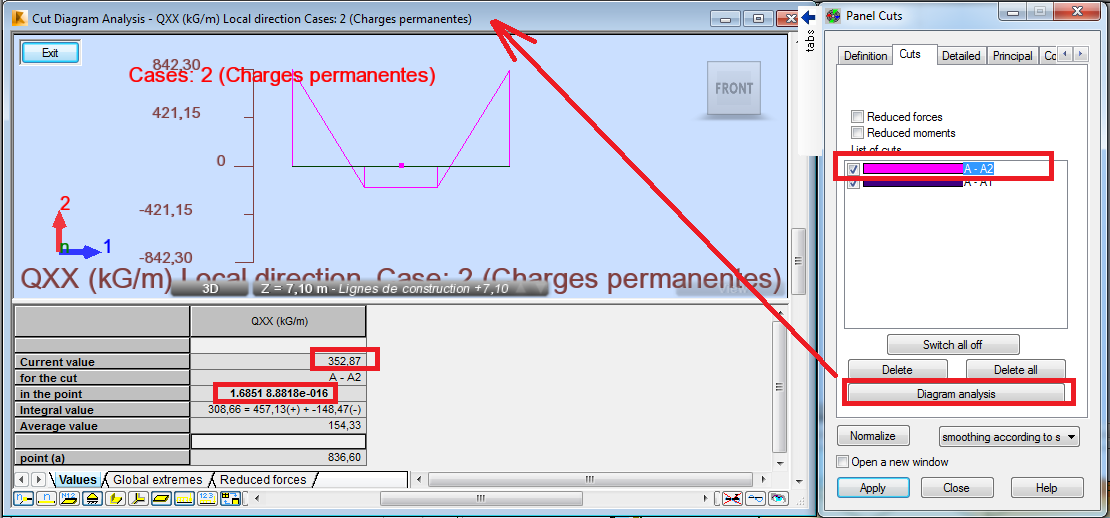The image size is (1110, 518).
Task: Click the Help button
Action: pyautogui.click(x=1046, y=488)
